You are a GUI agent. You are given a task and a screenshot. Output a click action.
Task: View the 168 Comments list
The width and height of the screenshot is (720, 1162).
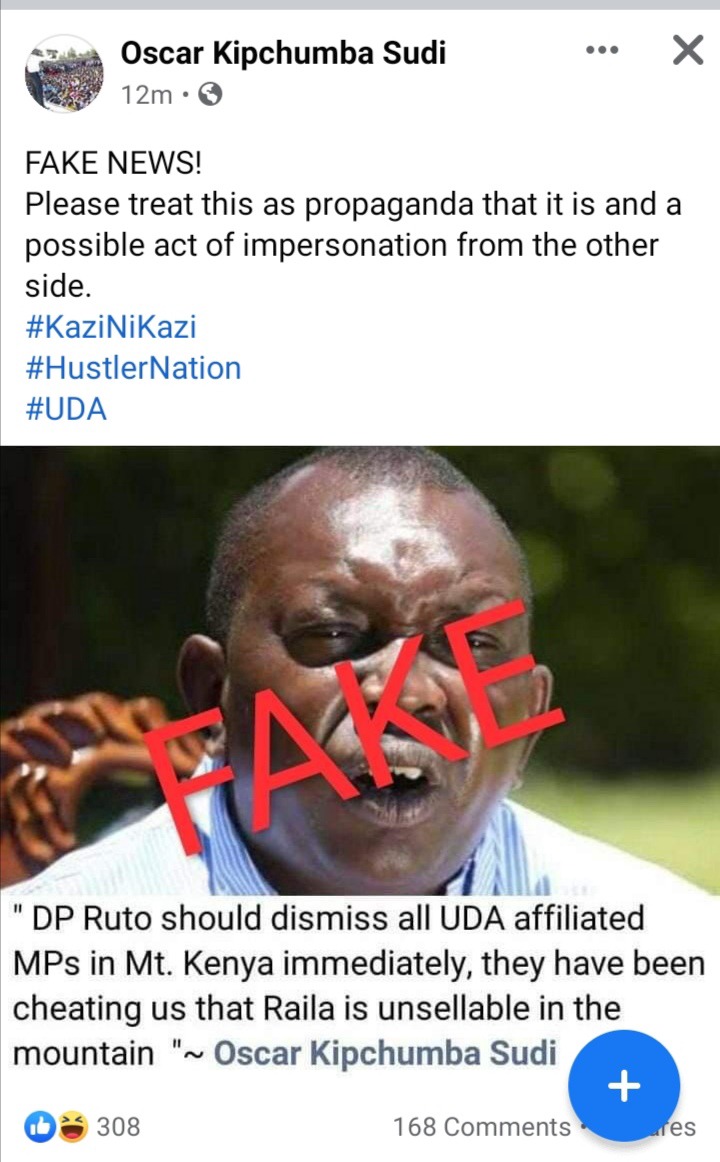[482, 1127]
